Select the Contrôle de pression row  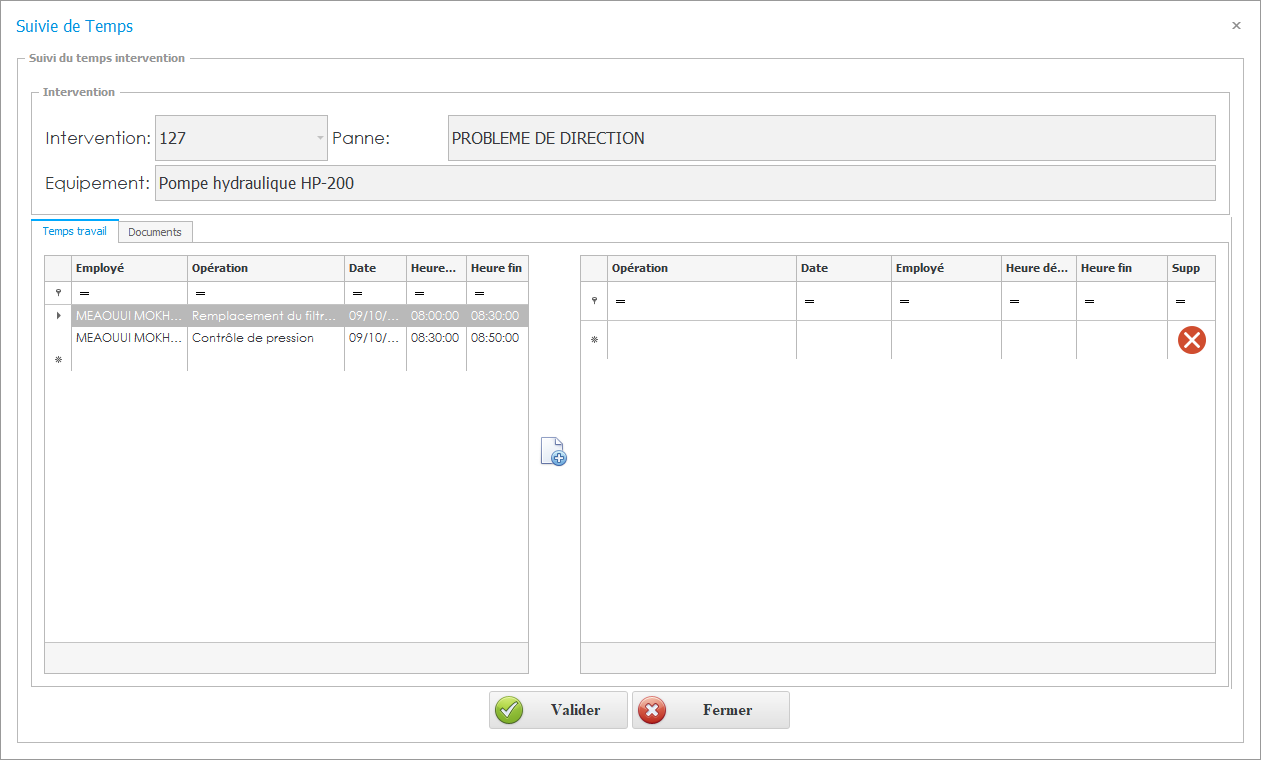pos(252,338)
